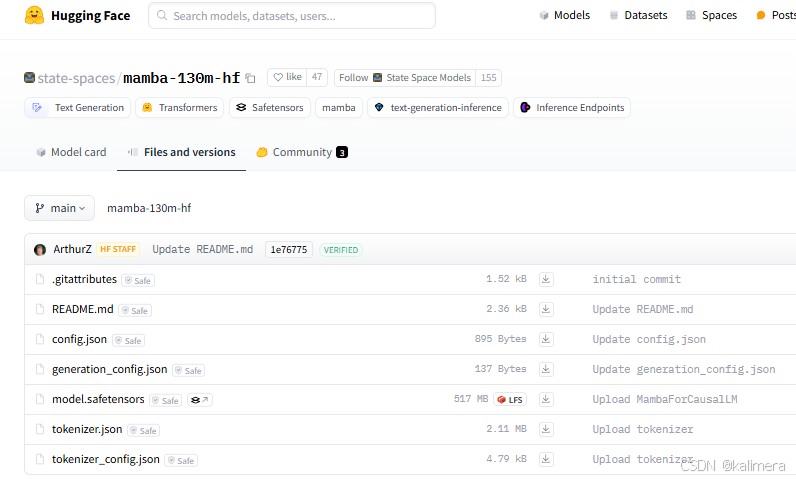
Task: Open 'Update config.json' commit message
Action: click(649, 339)
